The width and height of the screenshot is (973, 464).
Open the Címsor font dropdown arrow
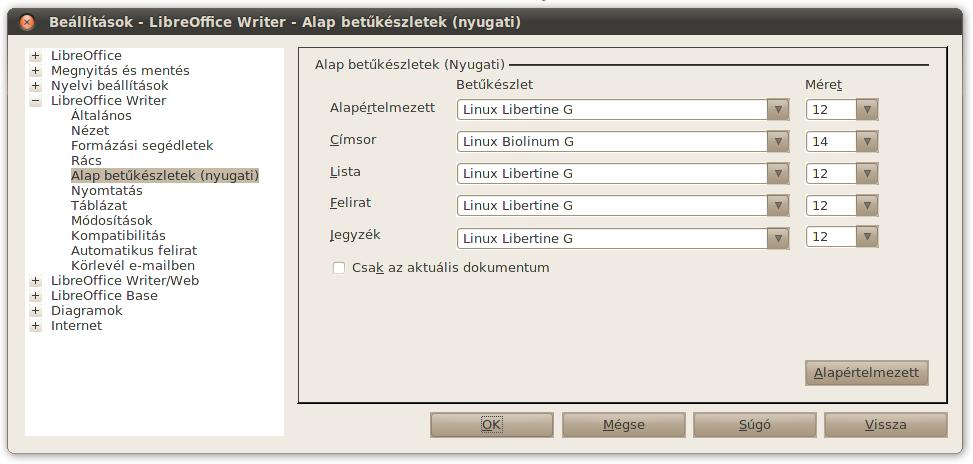778,141
